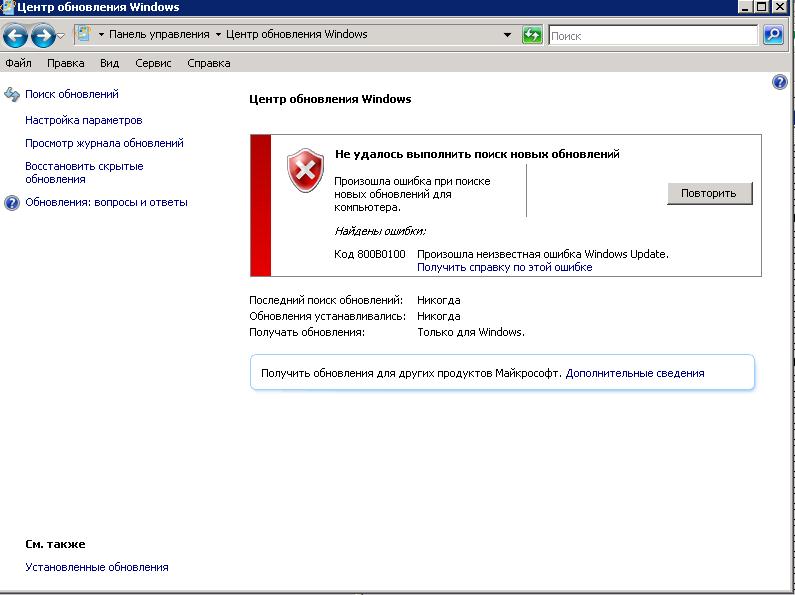Open Обновления: вопросы и ответы link

(106, 202)
